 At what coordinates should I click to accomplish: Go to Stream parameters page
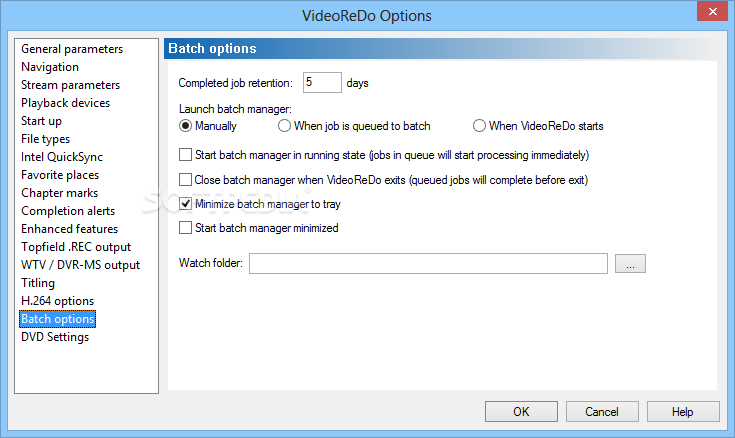click(x=70, y=85)
